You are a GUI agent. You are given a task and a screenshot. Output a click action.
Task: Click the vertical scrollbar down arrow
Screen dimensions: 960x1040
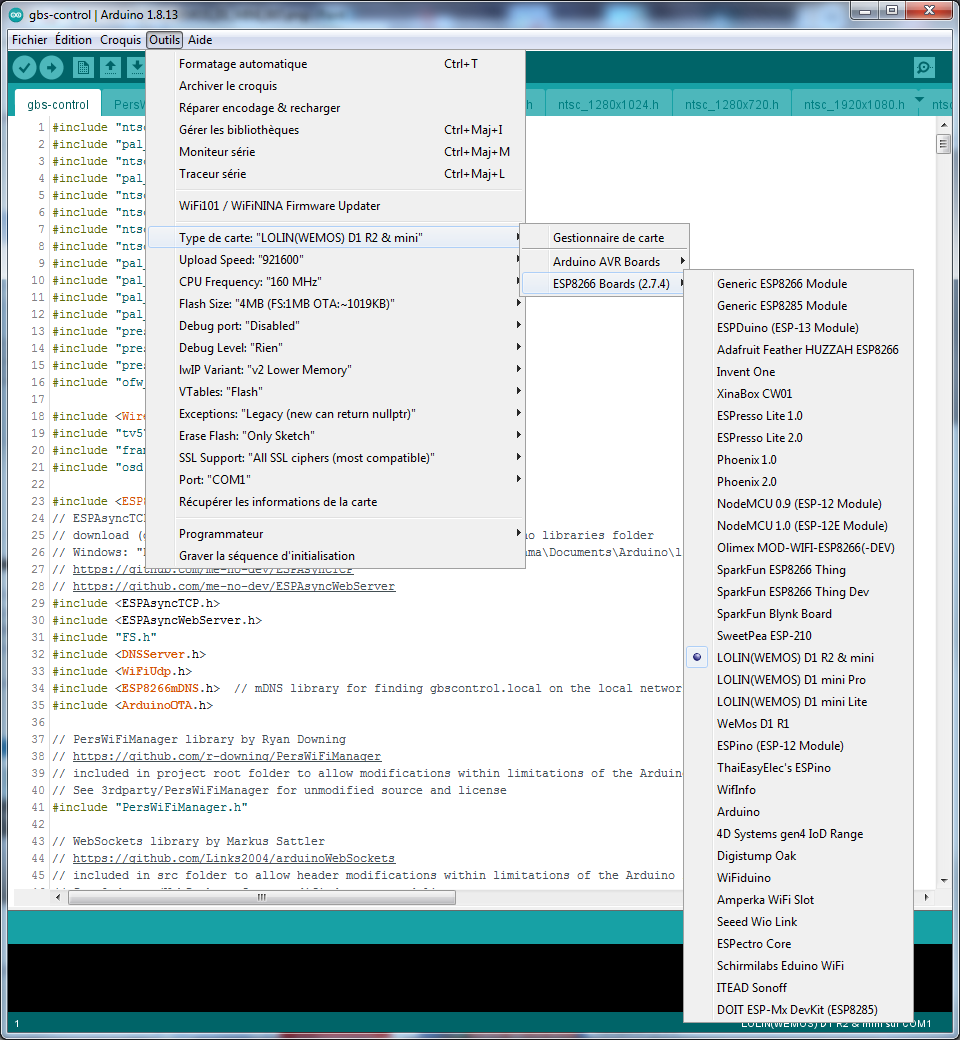[943, 881]
